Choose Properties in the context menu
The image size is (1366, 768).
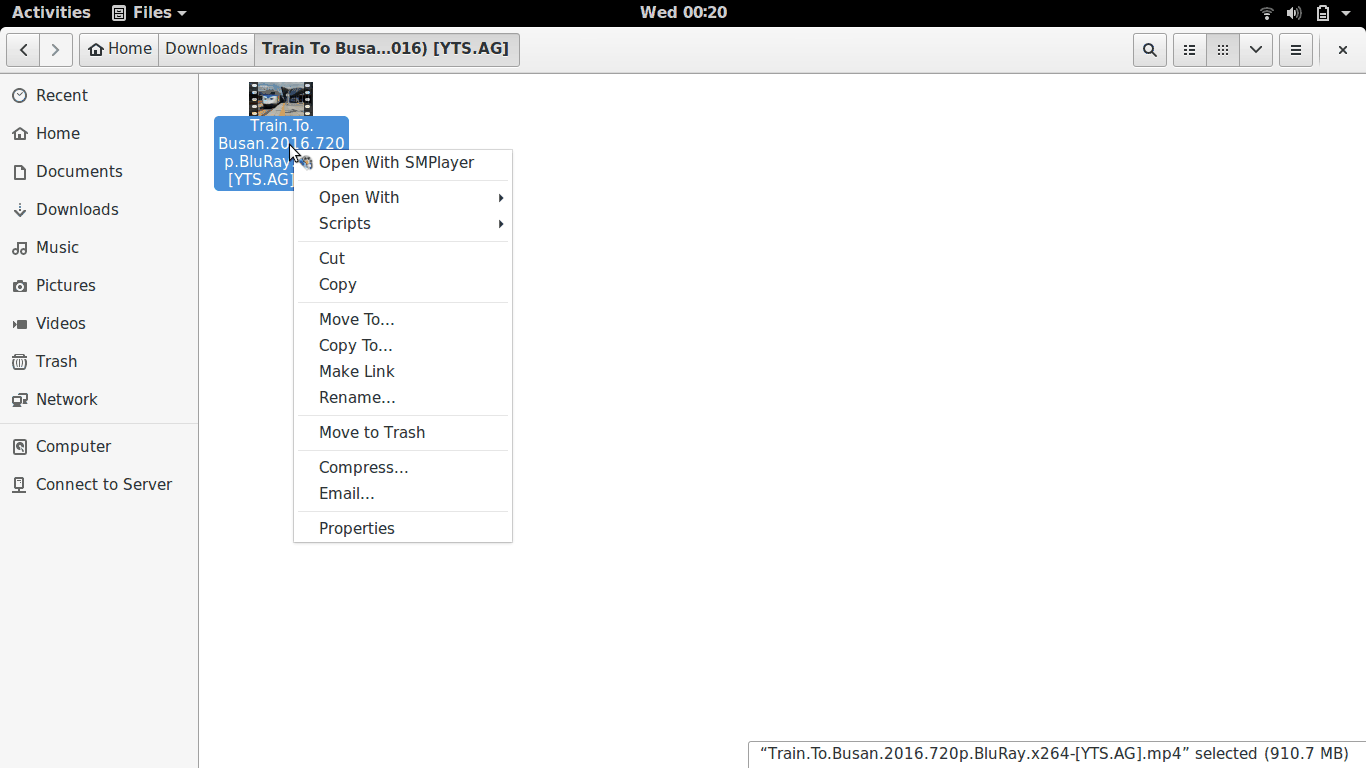[x=357, y=528]
